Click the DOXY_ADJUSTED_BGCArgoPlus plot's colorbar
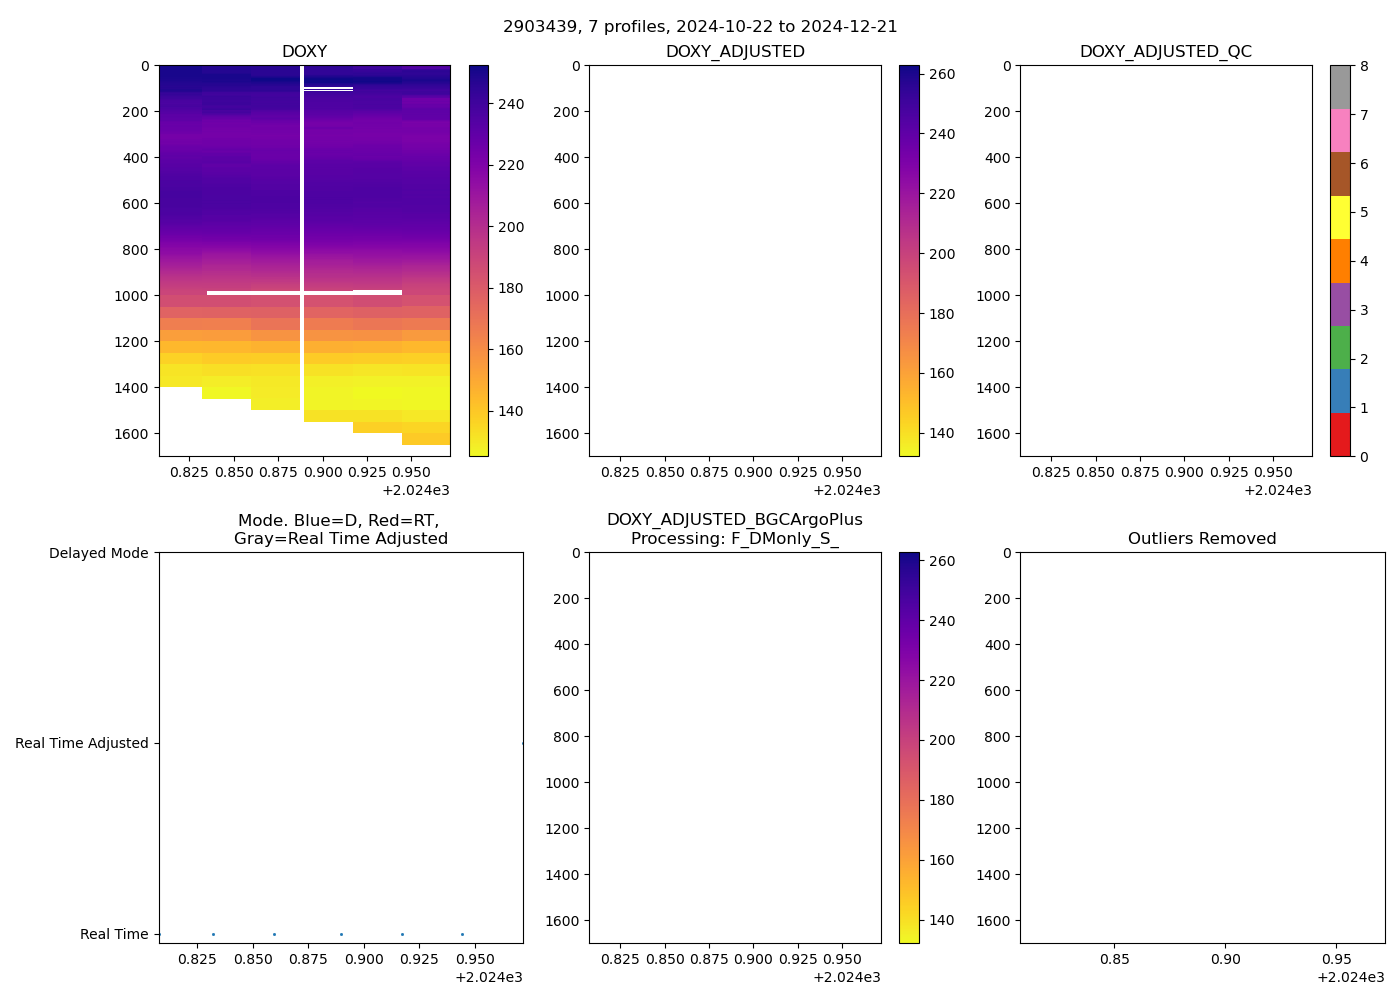This screenshot has width=1400, height=1000. pos(909,747)
